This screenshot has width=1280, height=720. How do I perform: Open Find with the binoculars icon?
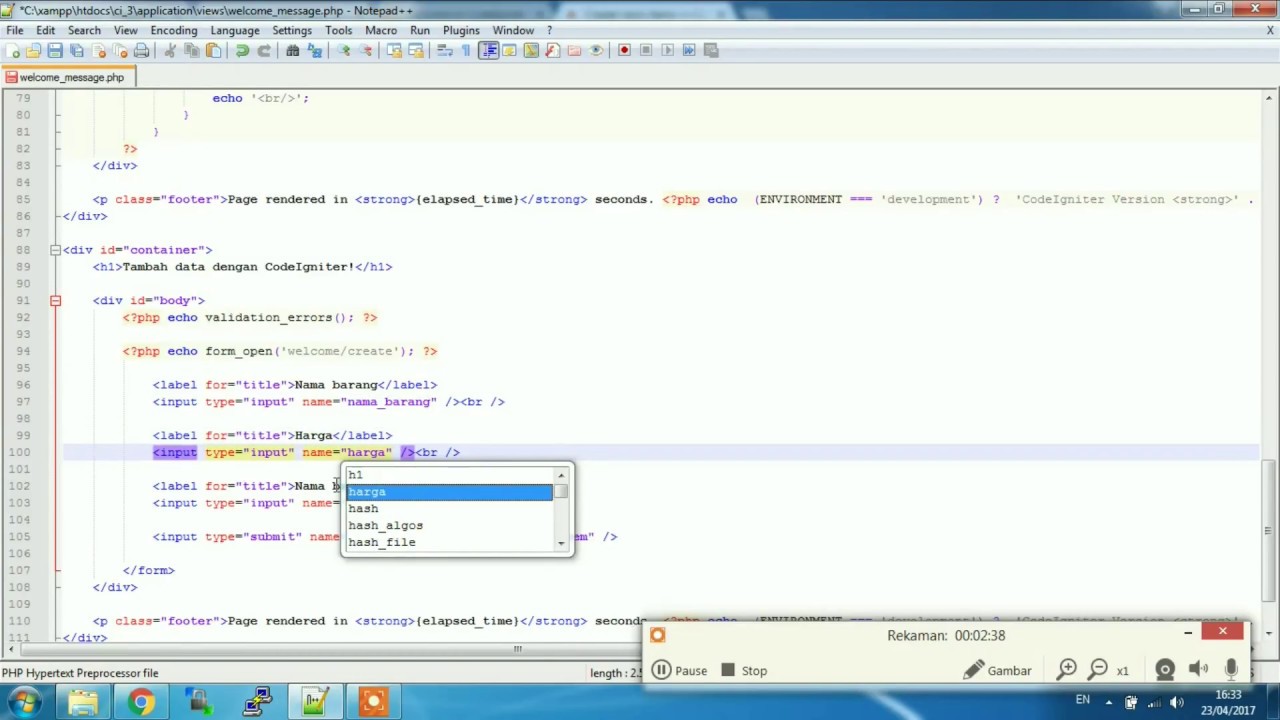click(293, 51)
